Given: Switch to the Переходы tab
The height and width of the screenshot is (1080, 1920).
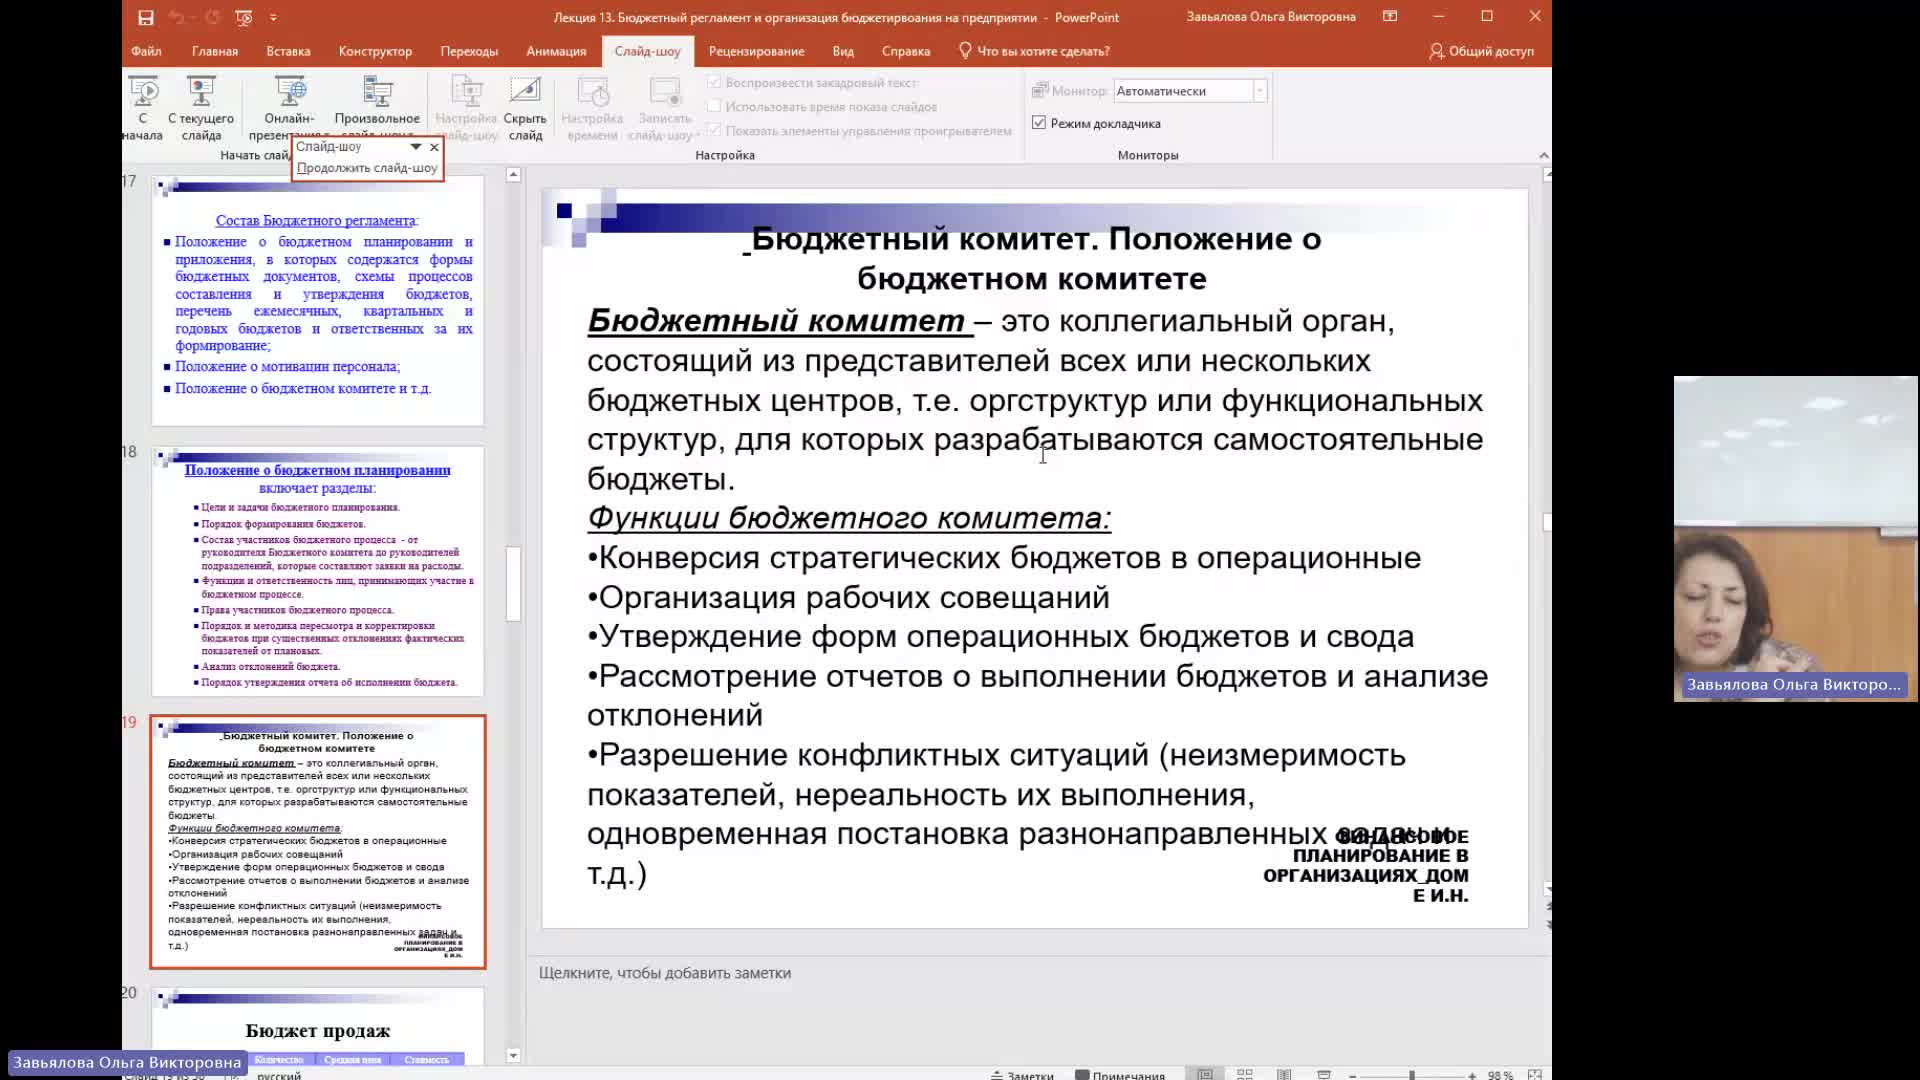Looking at the screenshot, I should pos(469,51).
